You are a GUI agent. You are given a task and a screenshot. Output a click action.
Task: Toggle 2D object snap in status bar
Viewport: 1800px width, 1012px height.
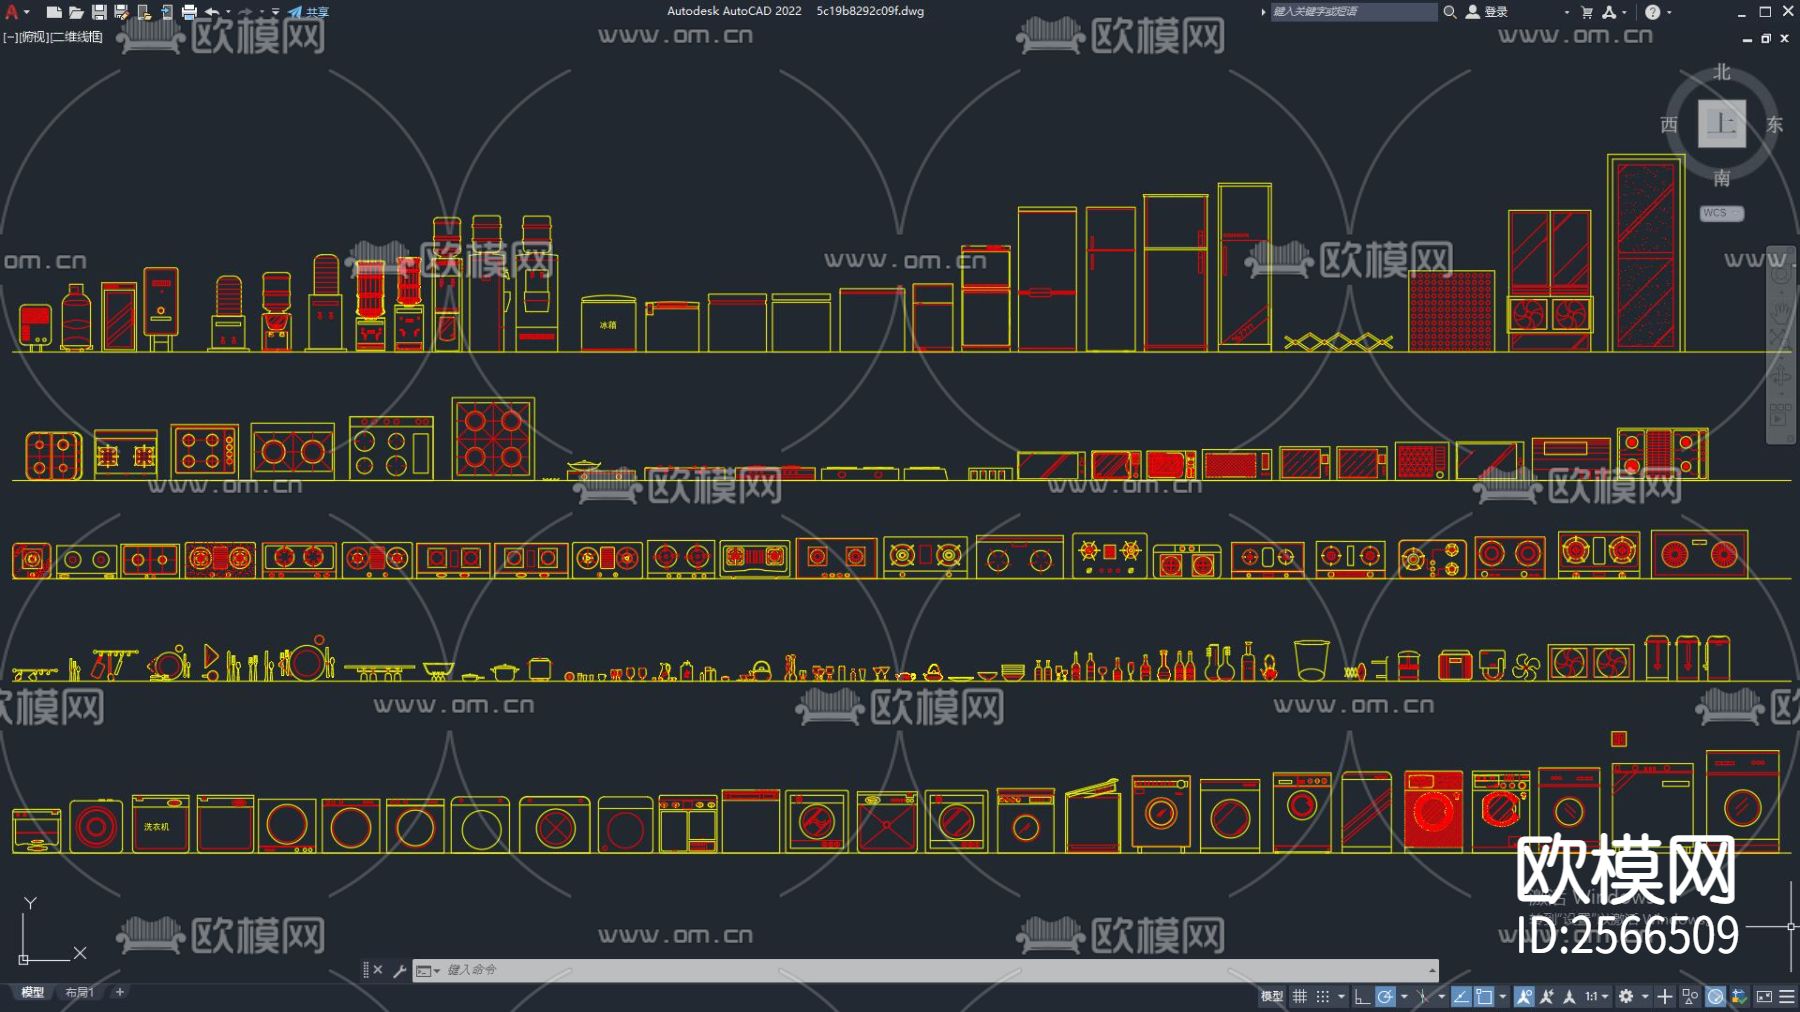pos(1484,996)
